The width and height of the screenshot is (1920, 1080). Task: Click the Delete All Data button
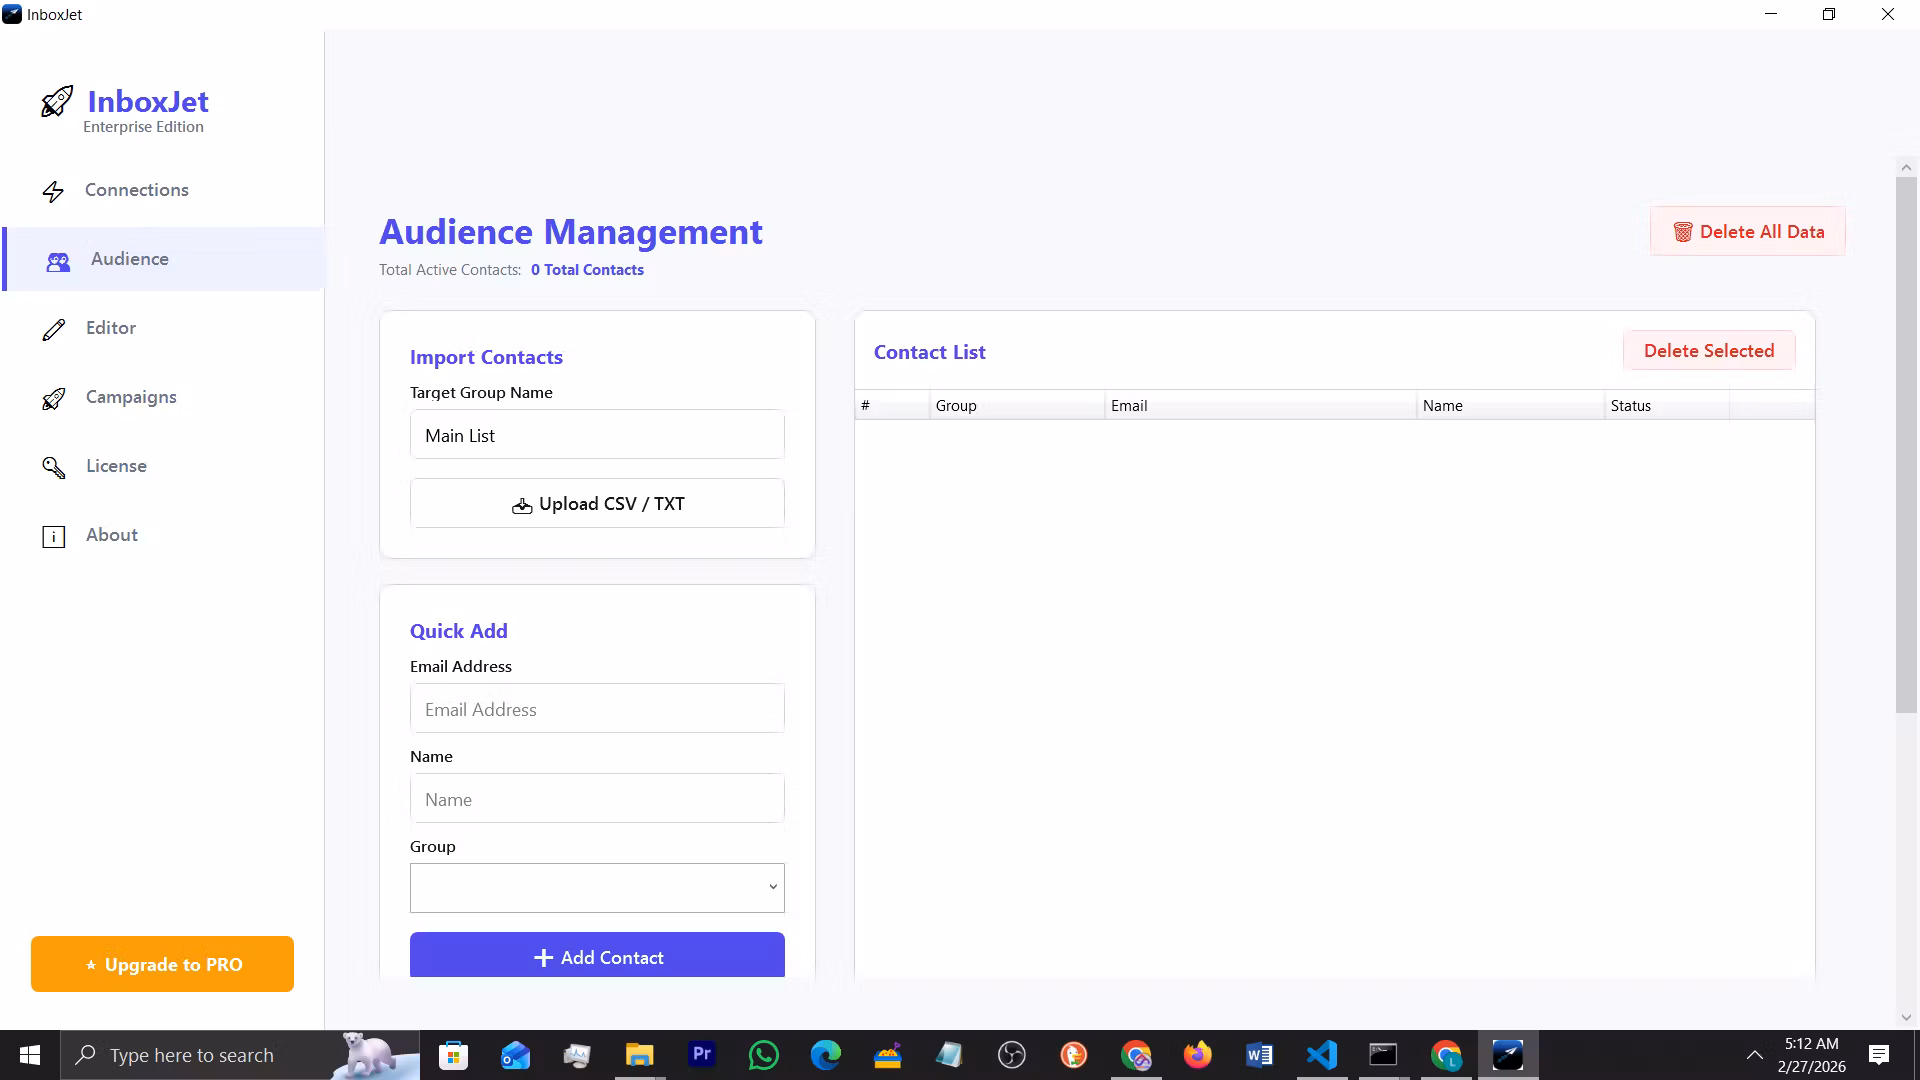pyautogui.click(x=1747, y=231)
